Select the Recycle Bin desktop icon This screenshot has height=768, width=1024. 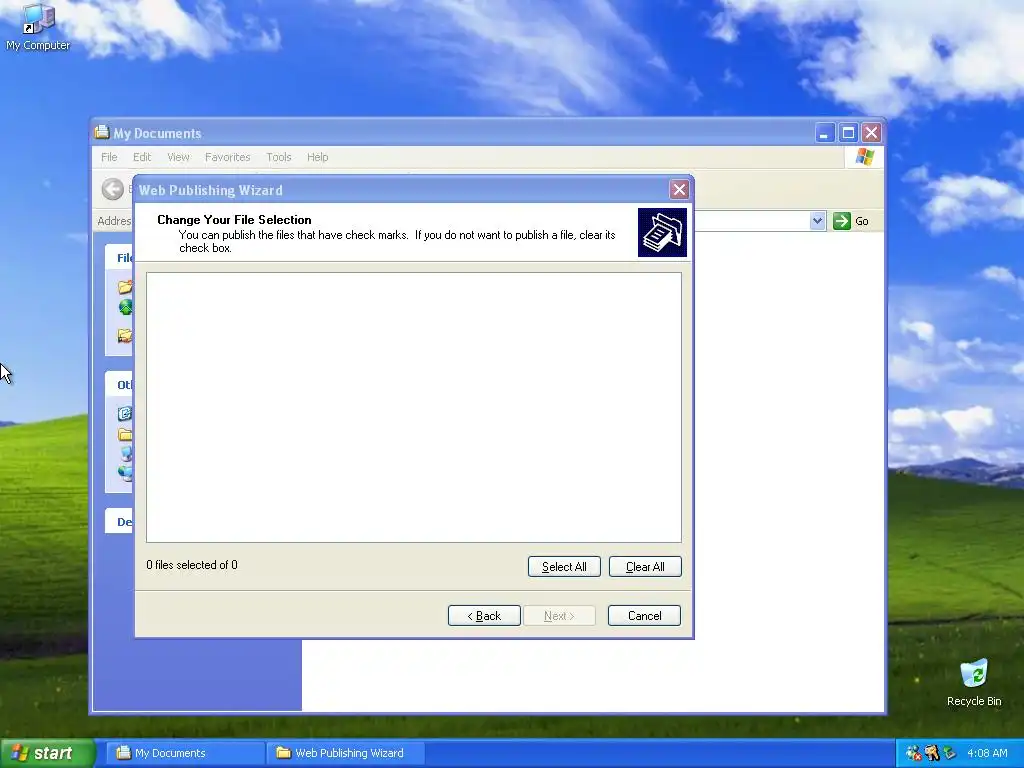coord(974,683)
